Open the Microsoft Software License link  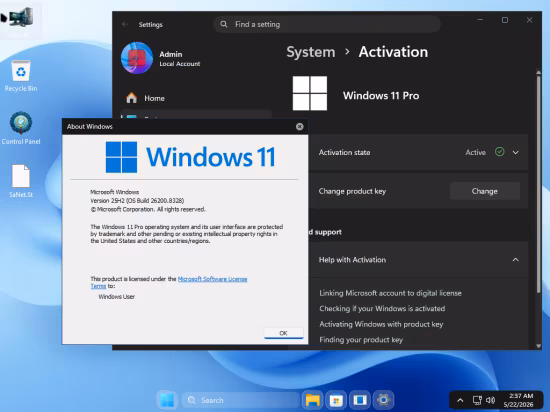point(213,279)
